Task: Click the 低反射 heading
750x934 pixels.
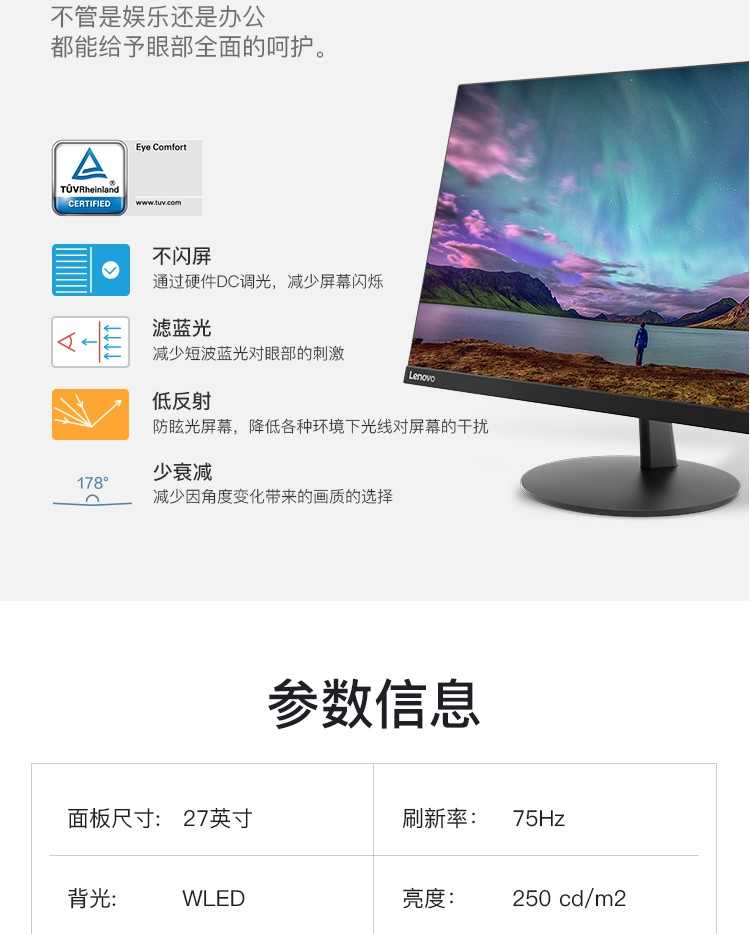Action: 182,401
